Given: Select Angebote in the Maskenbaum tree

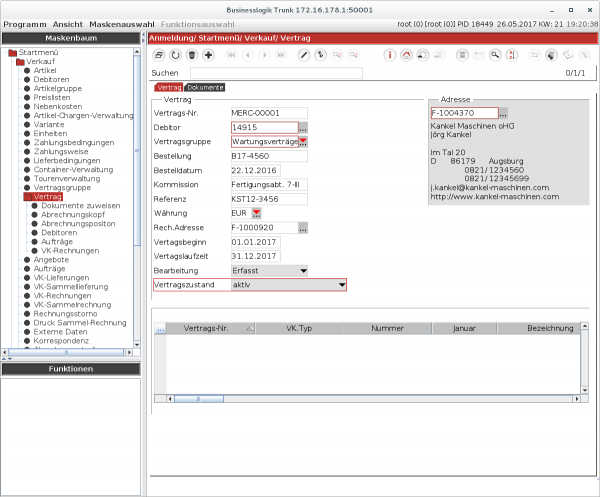Looking at the screenshot, I should [50, 259].
